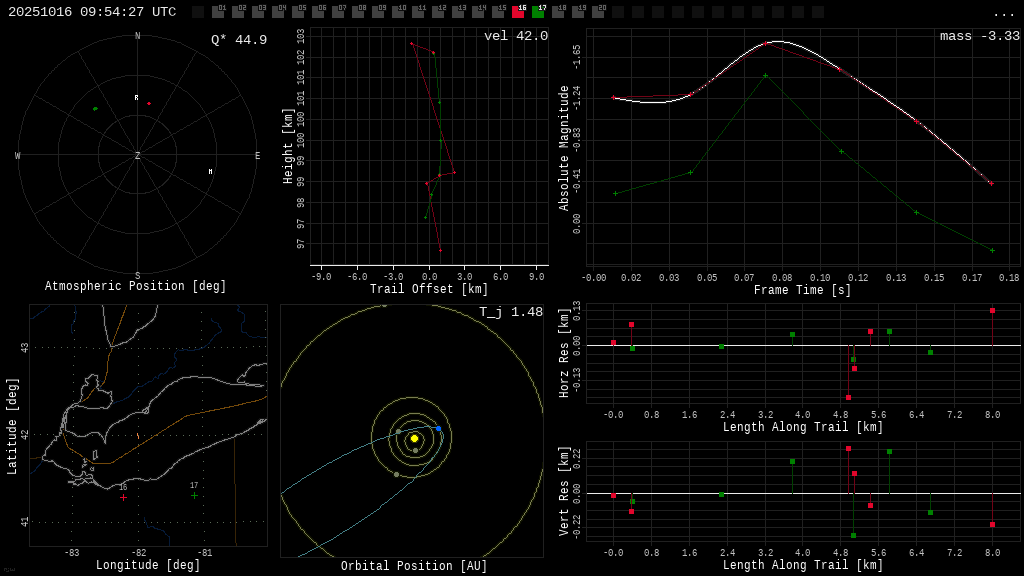Click station 20 box in top bar
The height and width of the screenshot is (576, 1024).
pyautogui.click(x=598, y=12)
